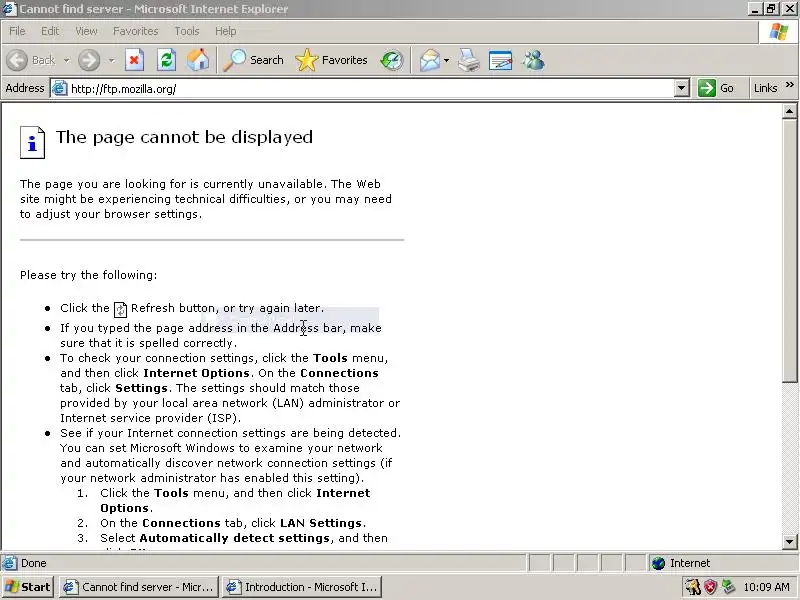This screenshot has width=800, height=600.
Task: Click the green Go button
Action: tap(716, 88)
